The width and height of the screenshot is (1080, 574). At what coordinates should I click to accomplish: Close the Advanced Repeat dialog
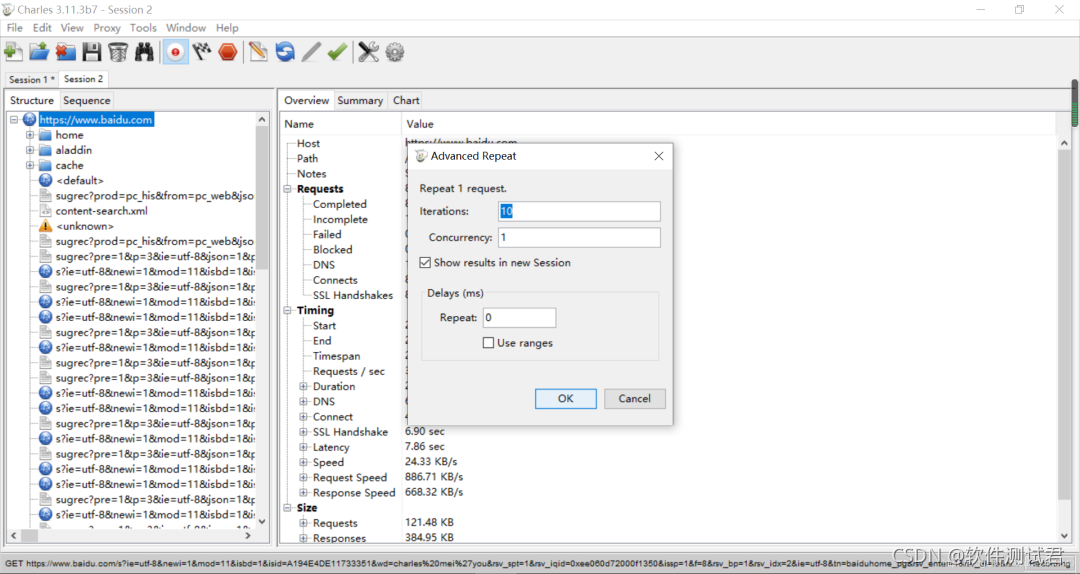click(658, 156)
